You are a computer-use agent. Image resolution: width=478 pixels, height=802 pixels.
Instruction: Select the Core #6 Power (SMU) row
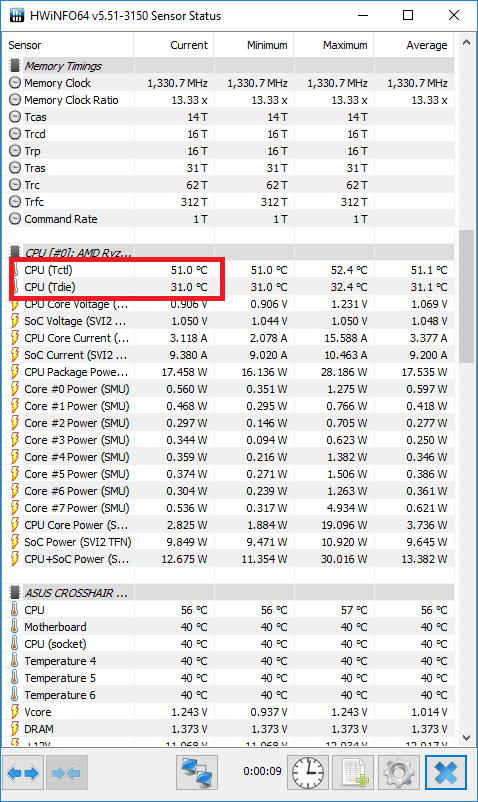coord(229,491)
